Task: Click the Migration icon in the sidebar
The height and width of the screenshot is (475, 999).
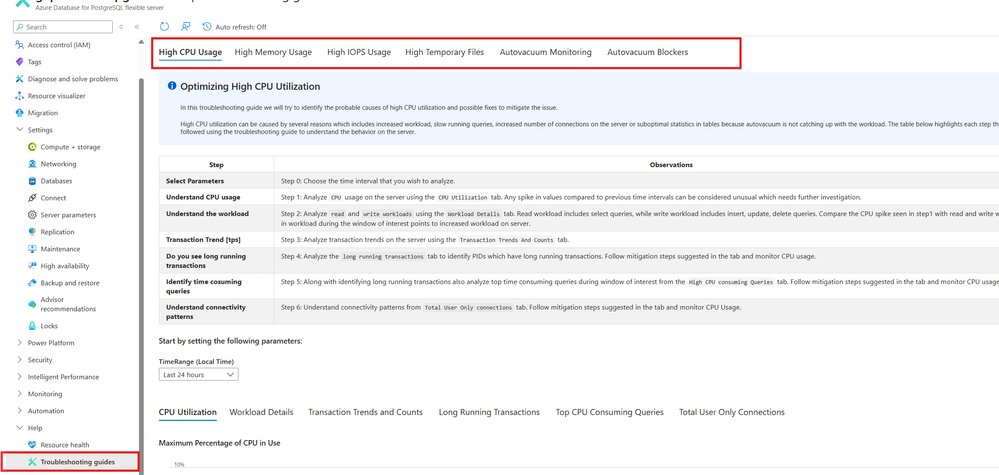Action: coord(19,113)
